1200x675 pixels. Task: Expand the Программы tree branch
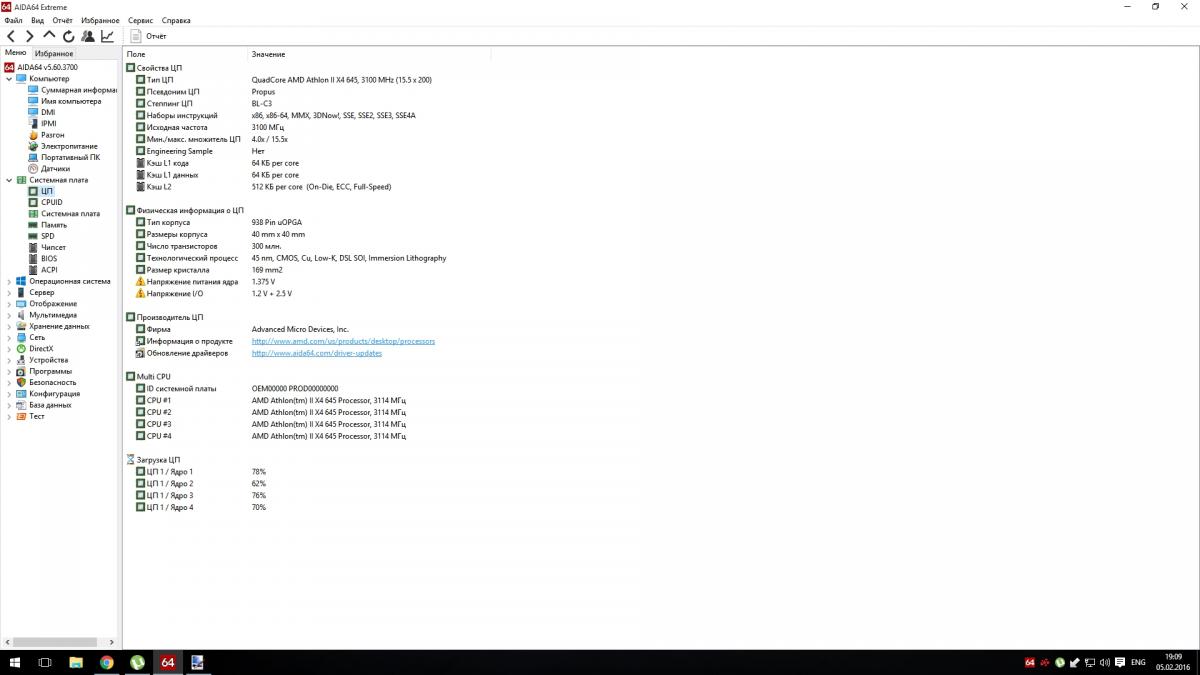[x=9, y=371]
